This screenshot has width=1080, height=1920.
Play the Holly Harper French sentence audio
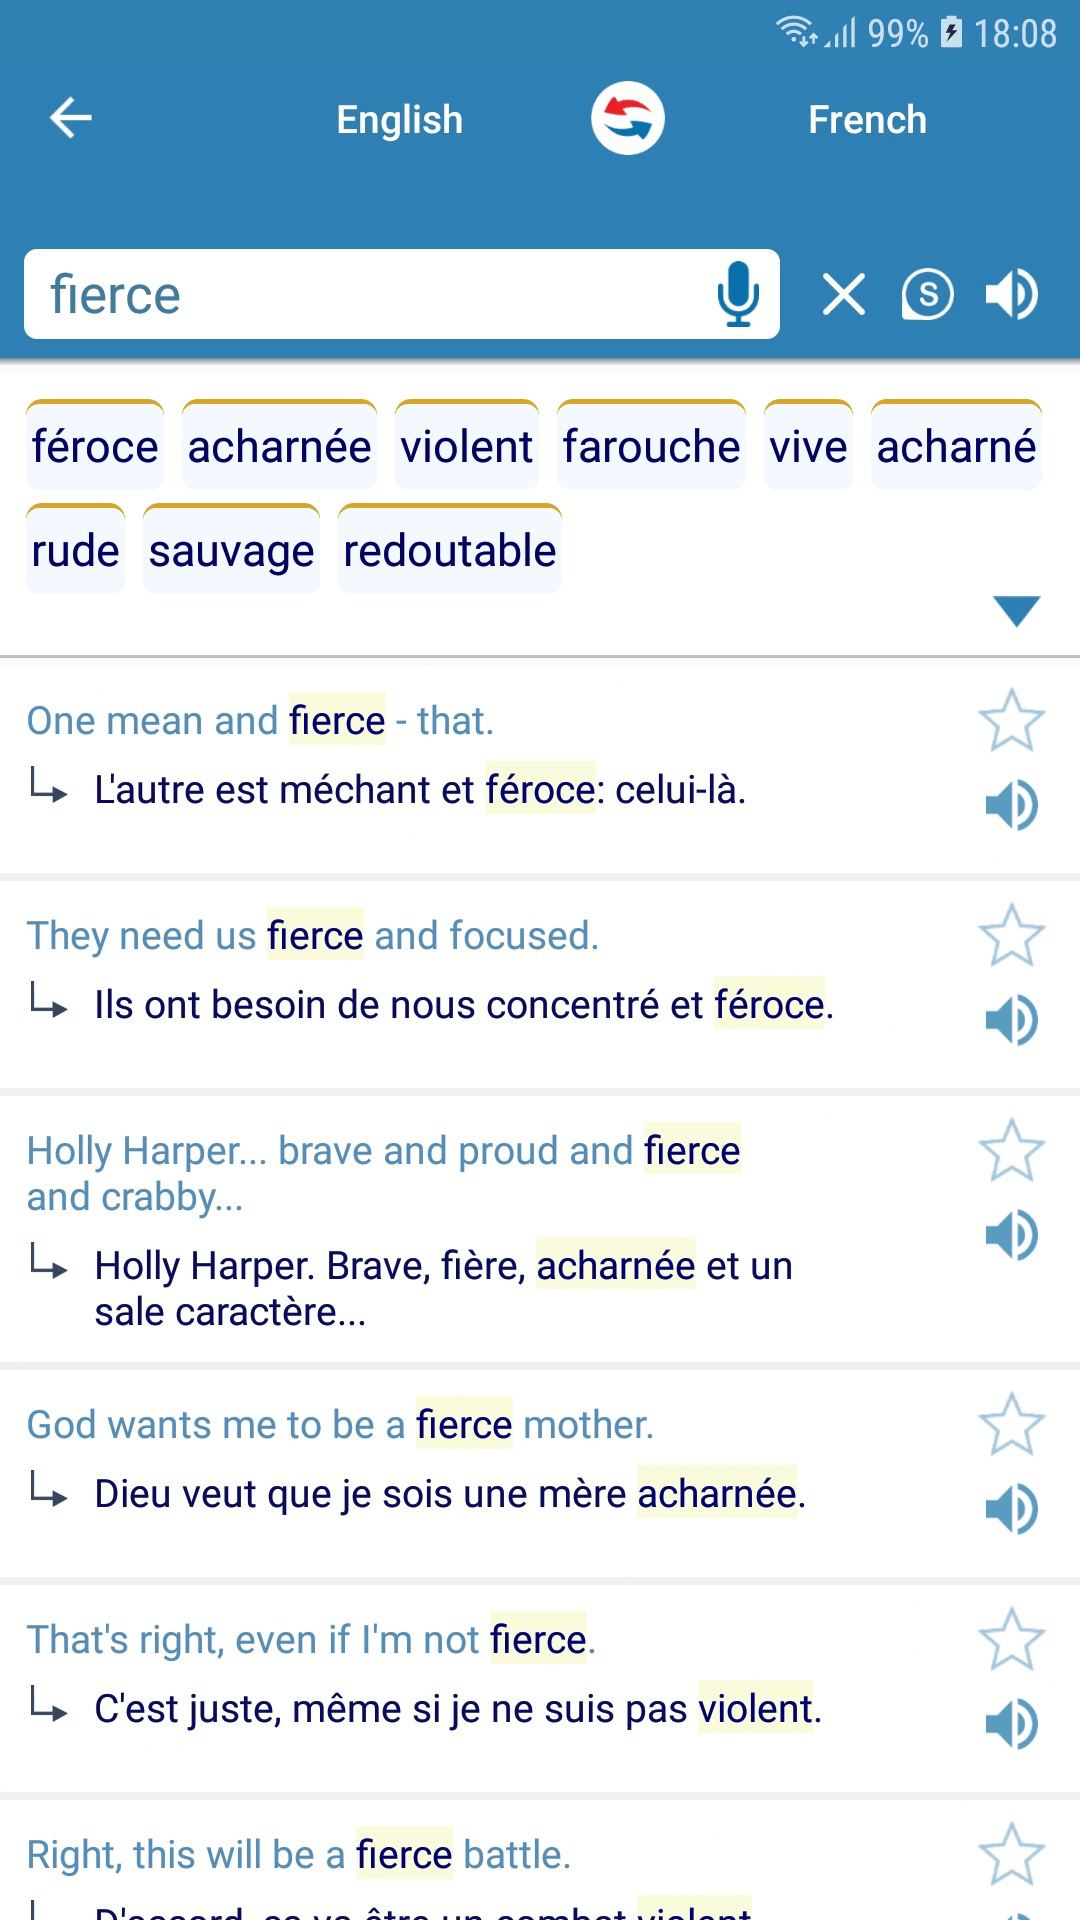coord(1012,1234)
